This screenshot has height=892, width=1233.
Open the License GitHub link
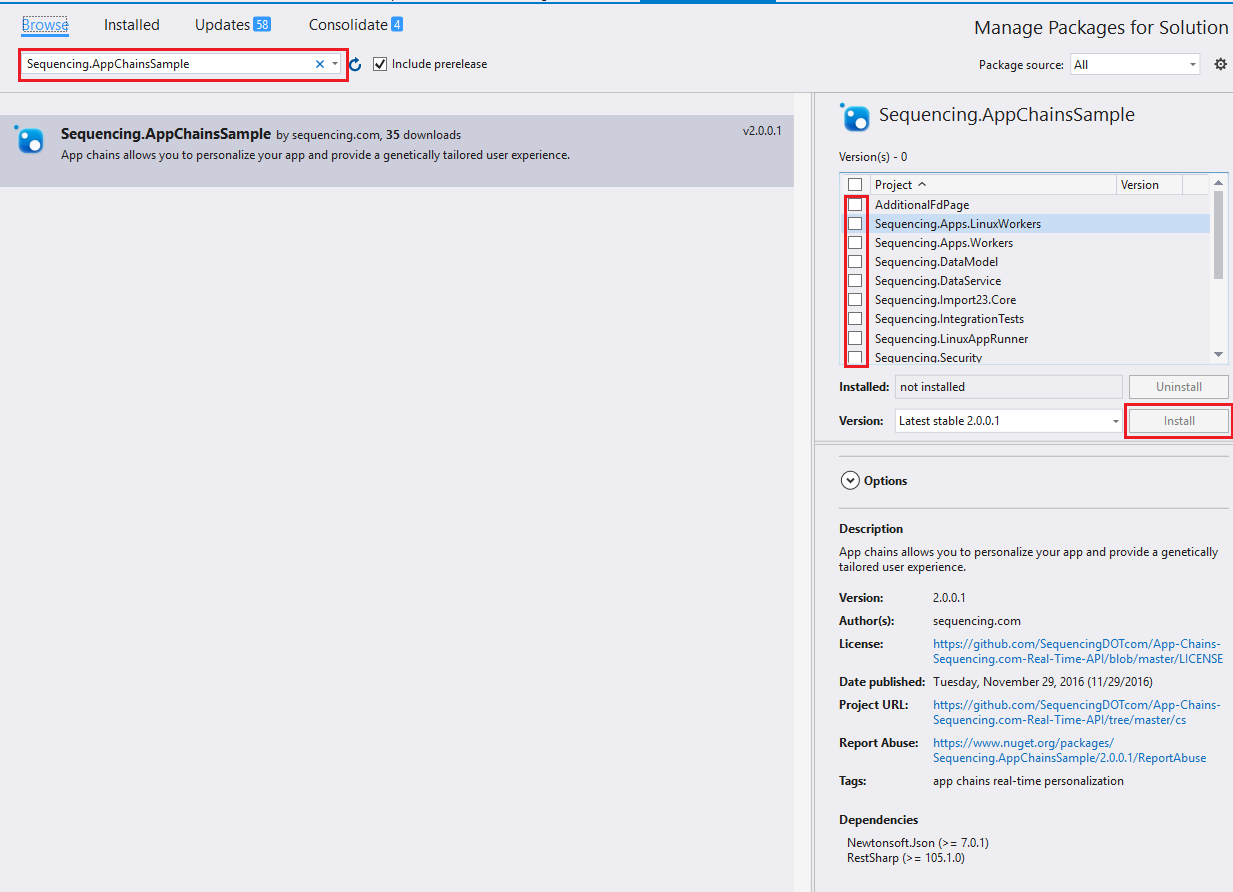click(x=1078, y=652)
